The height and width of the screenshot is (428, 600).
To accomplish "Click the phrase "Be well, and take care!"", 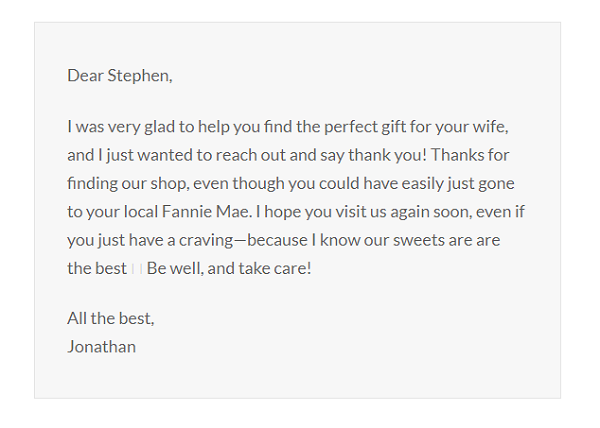I will [x=229, y=269].
